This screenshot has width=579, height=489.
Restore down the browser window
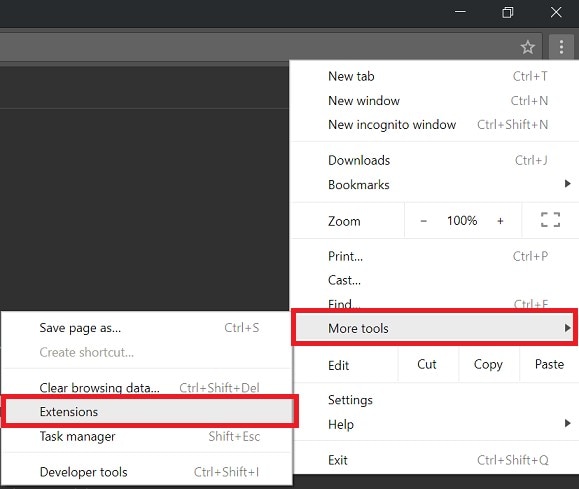[508, 13]
